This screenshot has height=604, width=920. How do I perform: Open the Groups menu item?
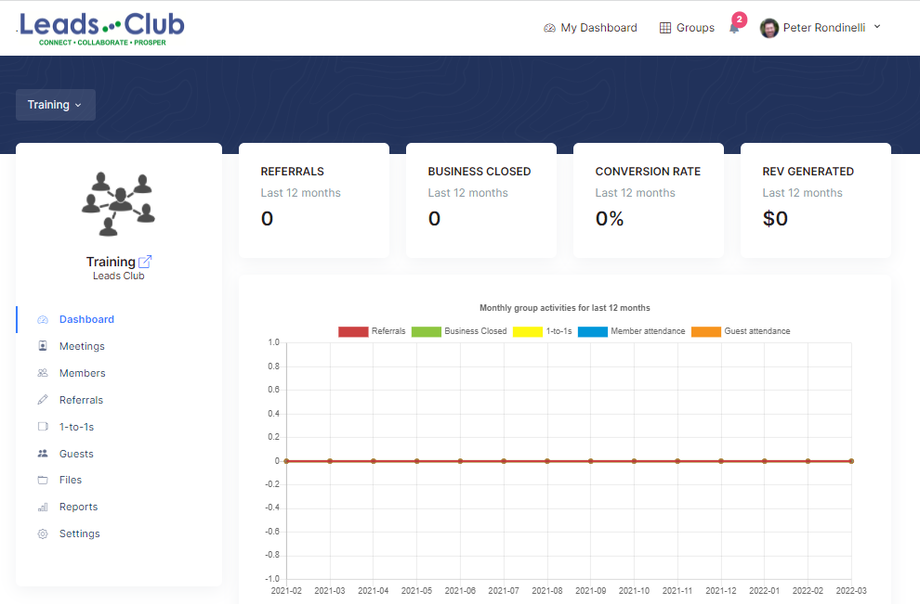687,28
